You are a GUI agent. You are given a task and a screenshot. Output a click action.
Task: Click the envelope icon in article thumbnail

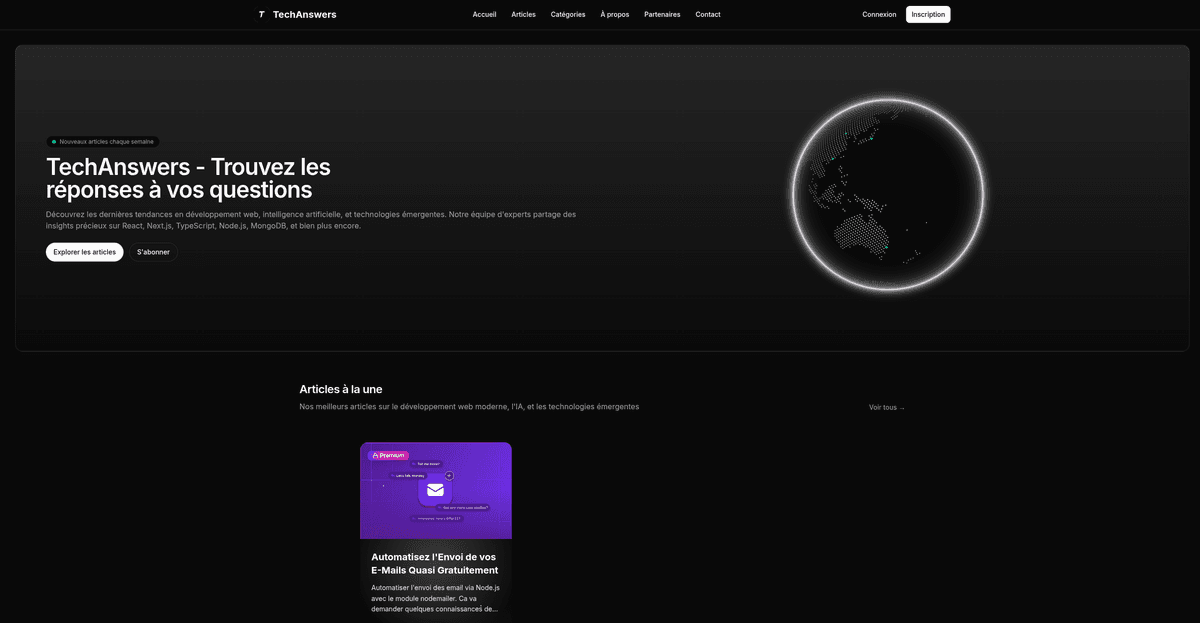[x=435, y=490]
